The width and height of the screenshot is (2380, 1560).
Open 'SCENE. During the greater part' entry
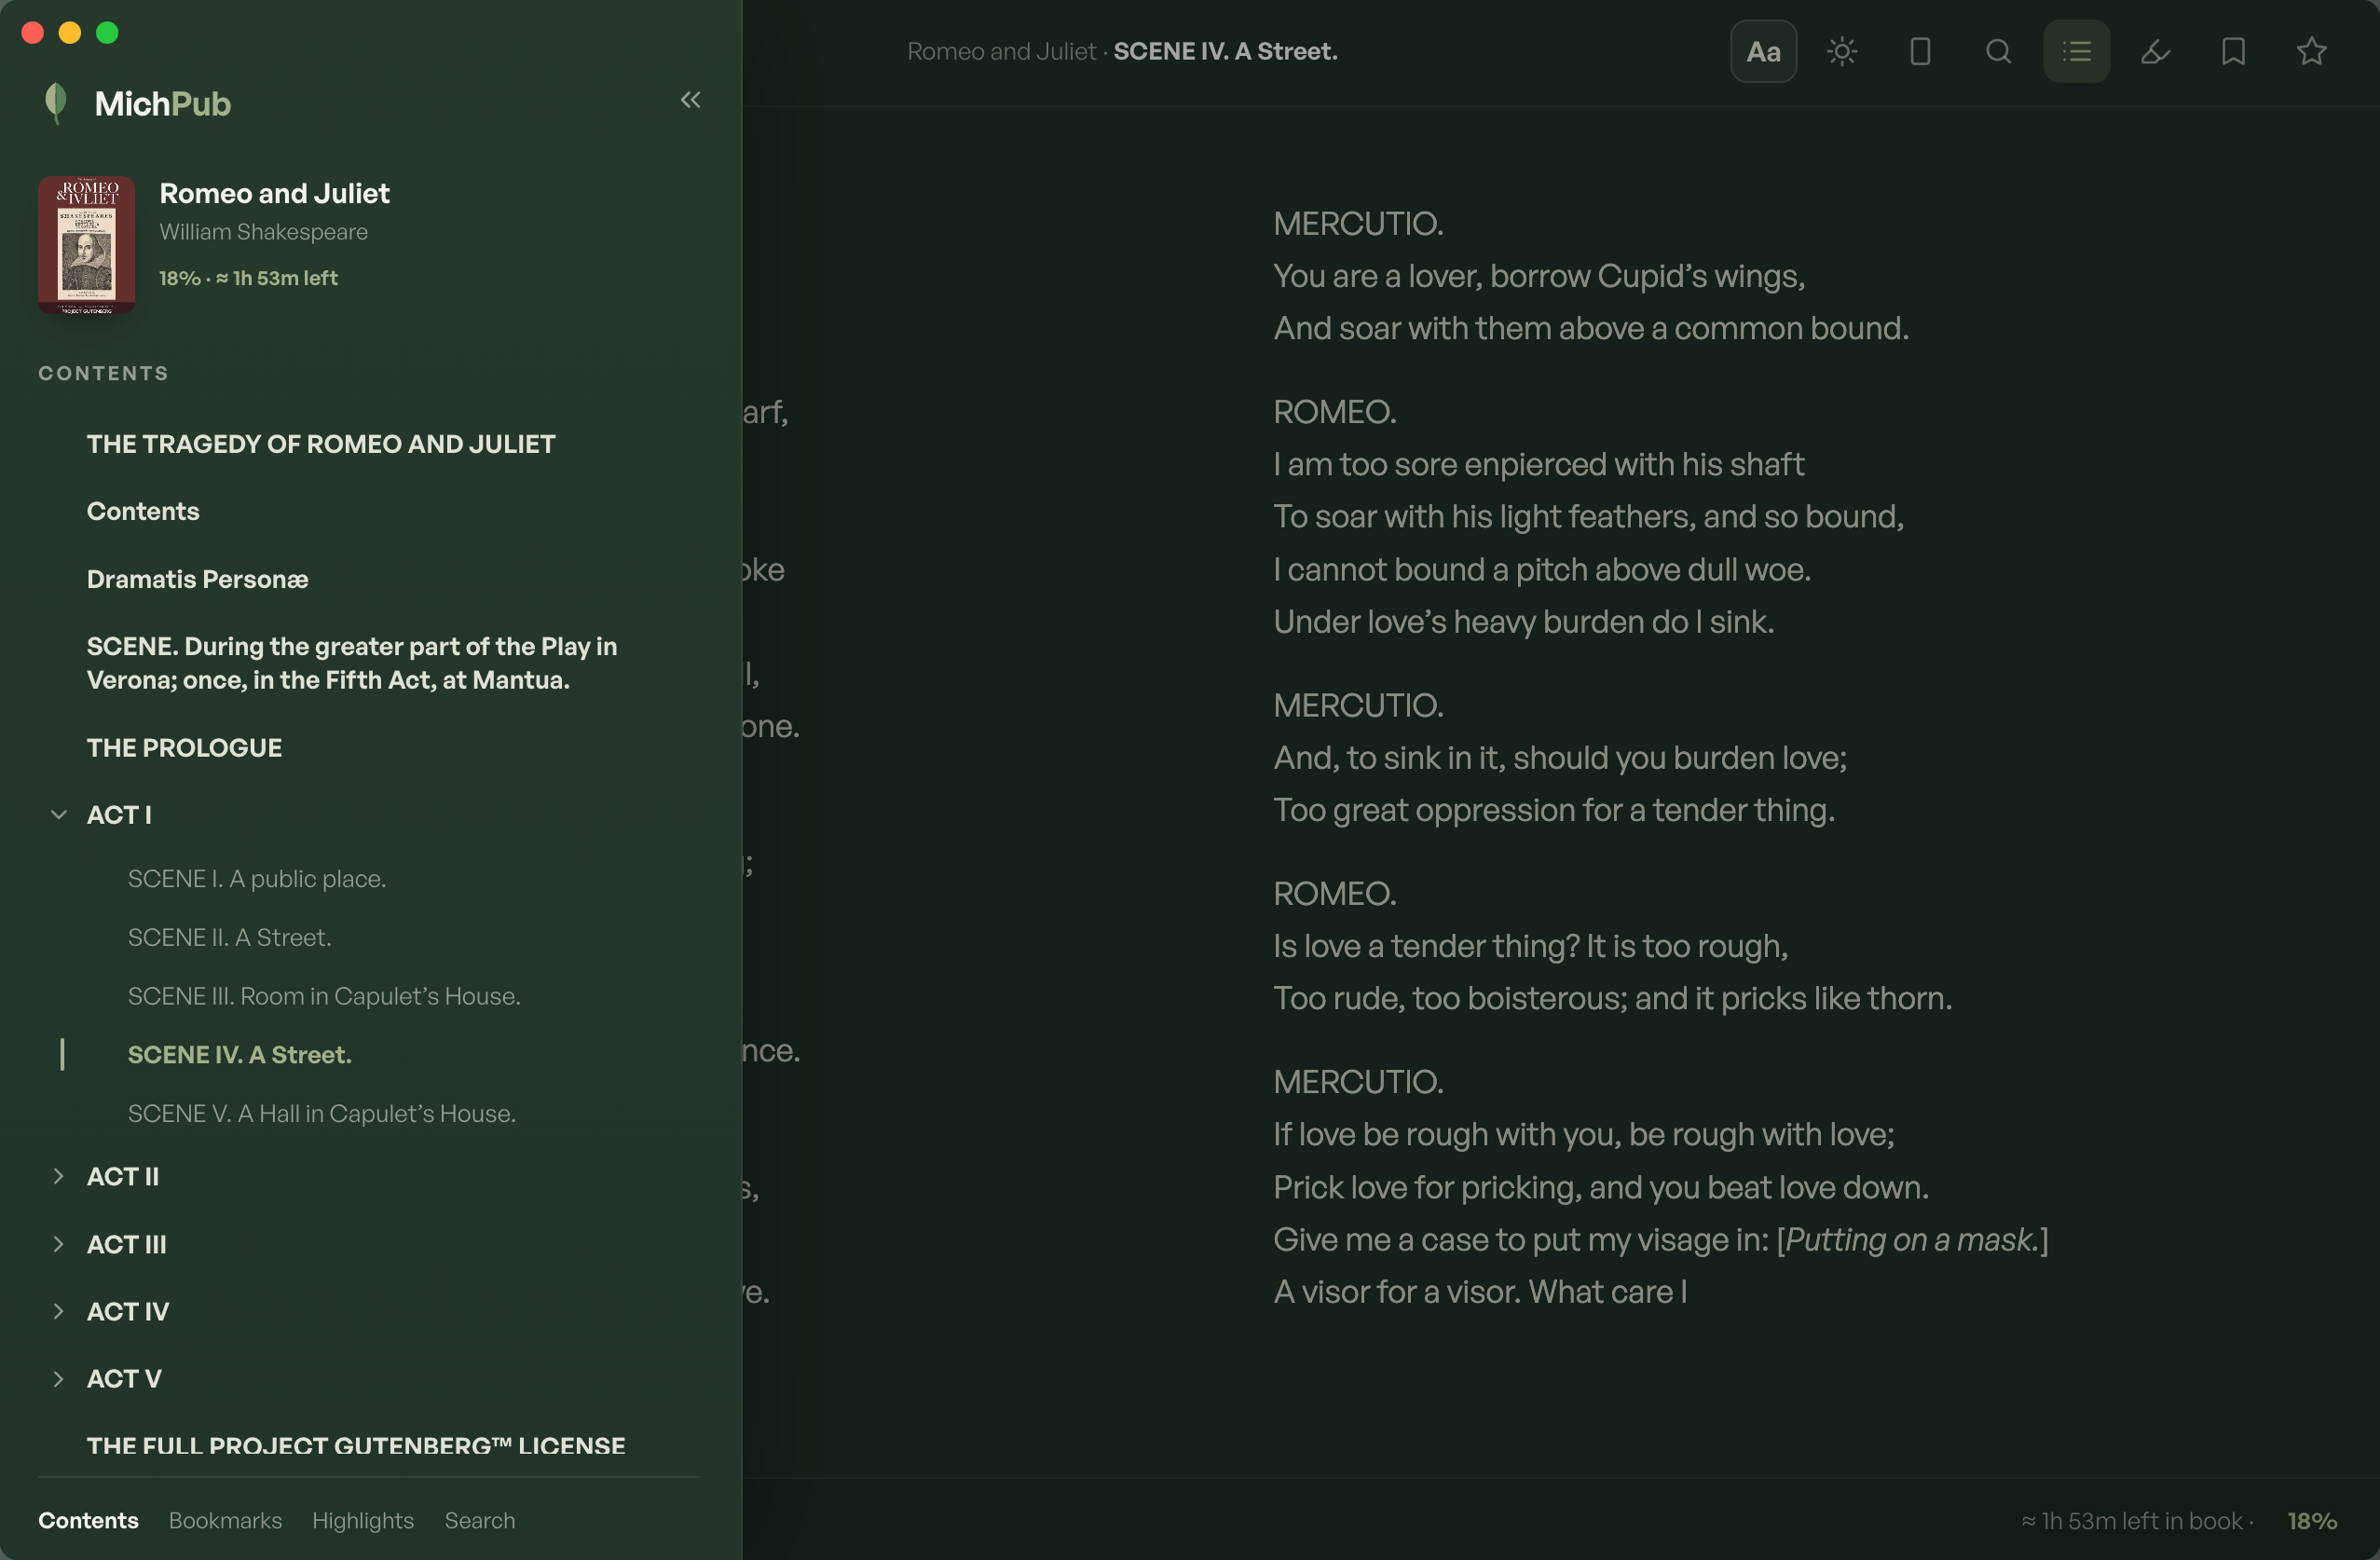pos(352,663)
